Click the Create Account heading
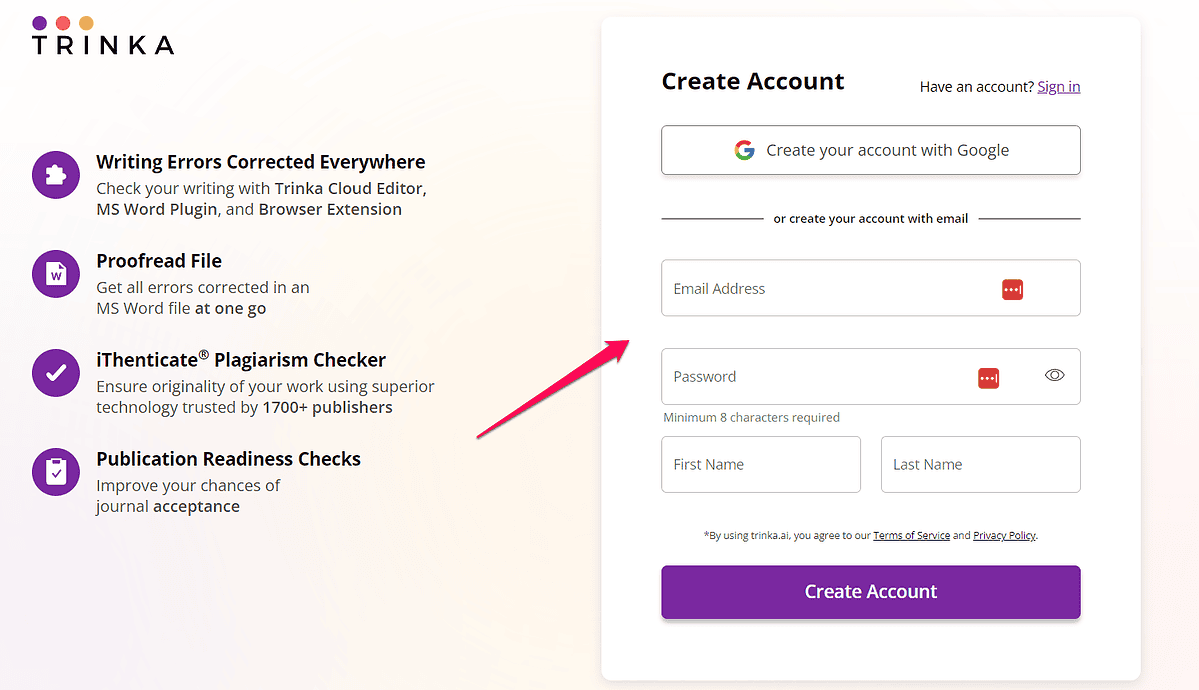The height and width of the screenshot is (690, 1199). click(753, 82)
